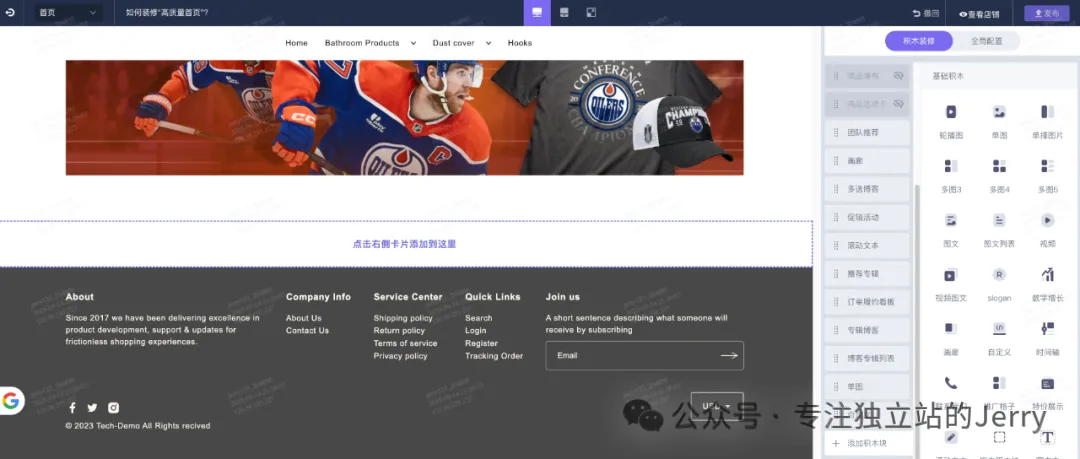Click the Email subscription input field
The image size is (1080, 459).
tap(645, 356)
